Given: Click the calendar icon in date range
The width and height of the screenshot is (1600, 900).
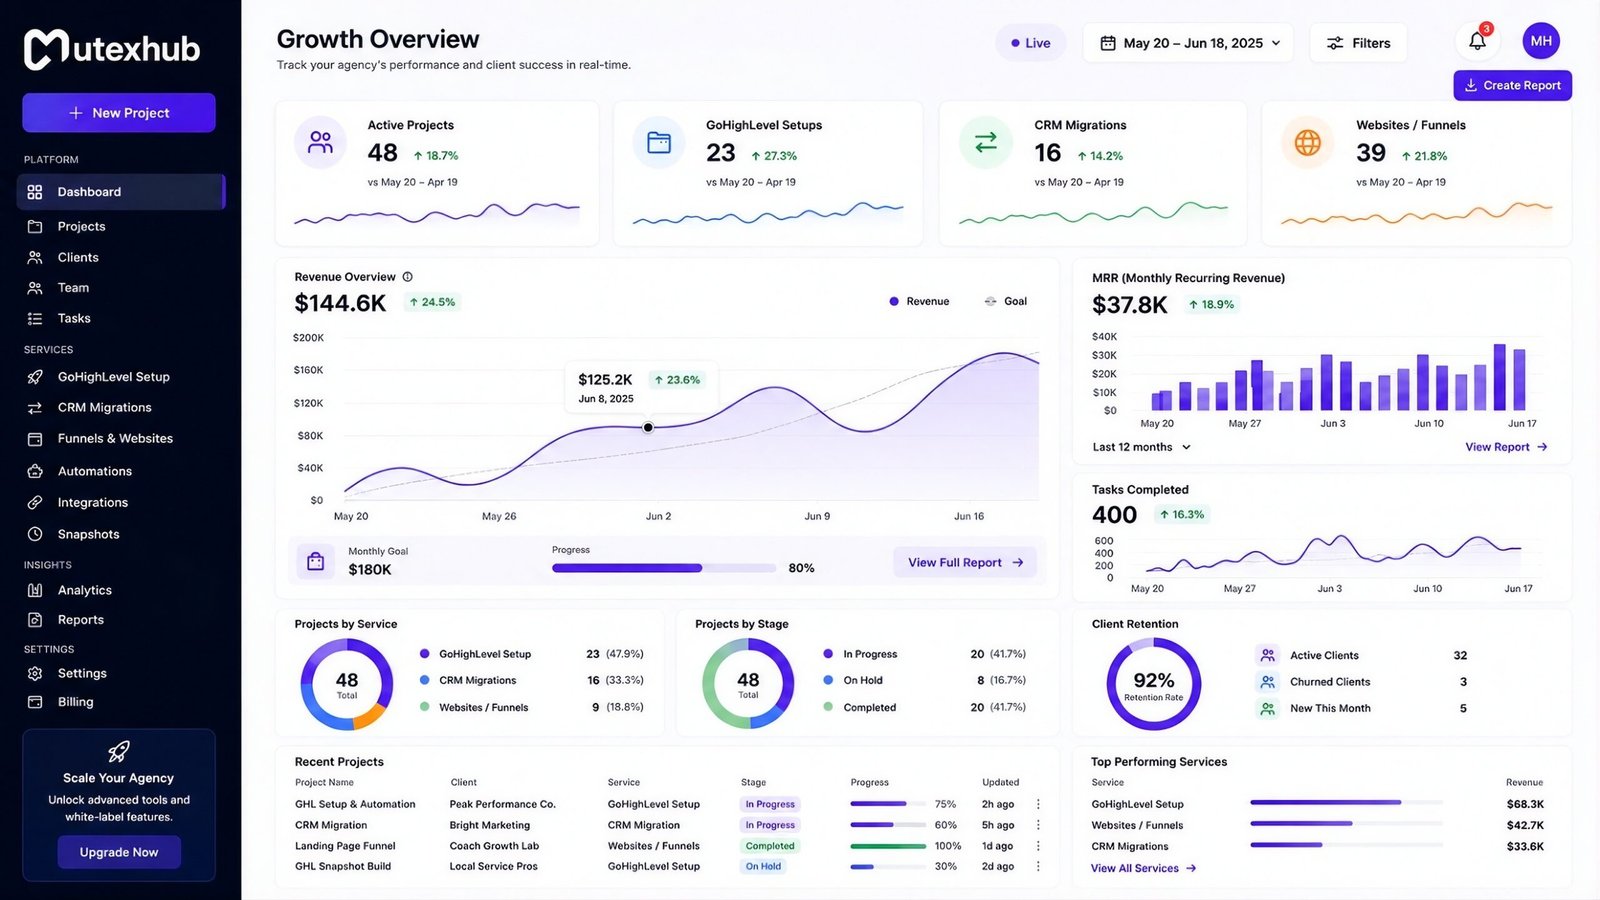Looking at the screenshot, I should (1108, 43).
